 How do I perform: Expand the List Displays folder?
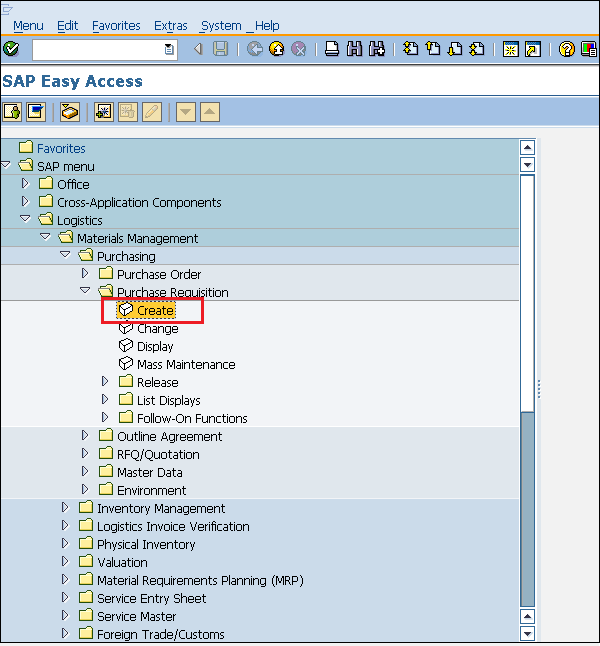click(x=105, y=399)
